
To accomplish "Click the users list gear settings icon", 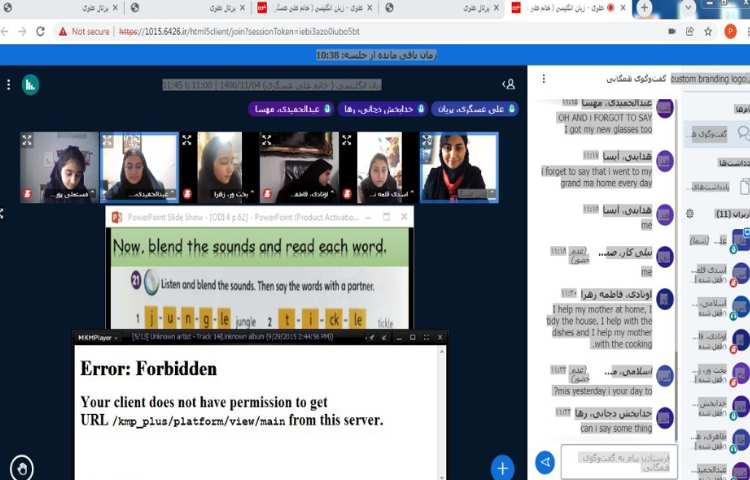I will (x=690, y=214).
